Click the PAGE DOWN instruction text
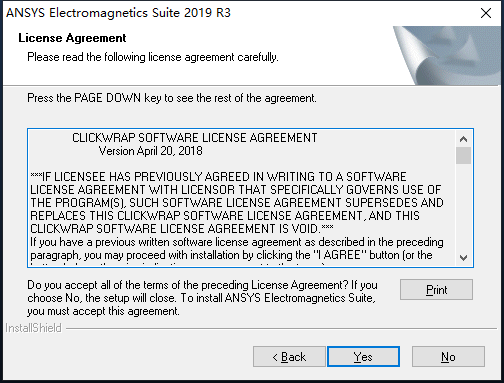Image resolution: width=504 pixels, height=383 pixels. pyautogui.click(x=172, y=98)
